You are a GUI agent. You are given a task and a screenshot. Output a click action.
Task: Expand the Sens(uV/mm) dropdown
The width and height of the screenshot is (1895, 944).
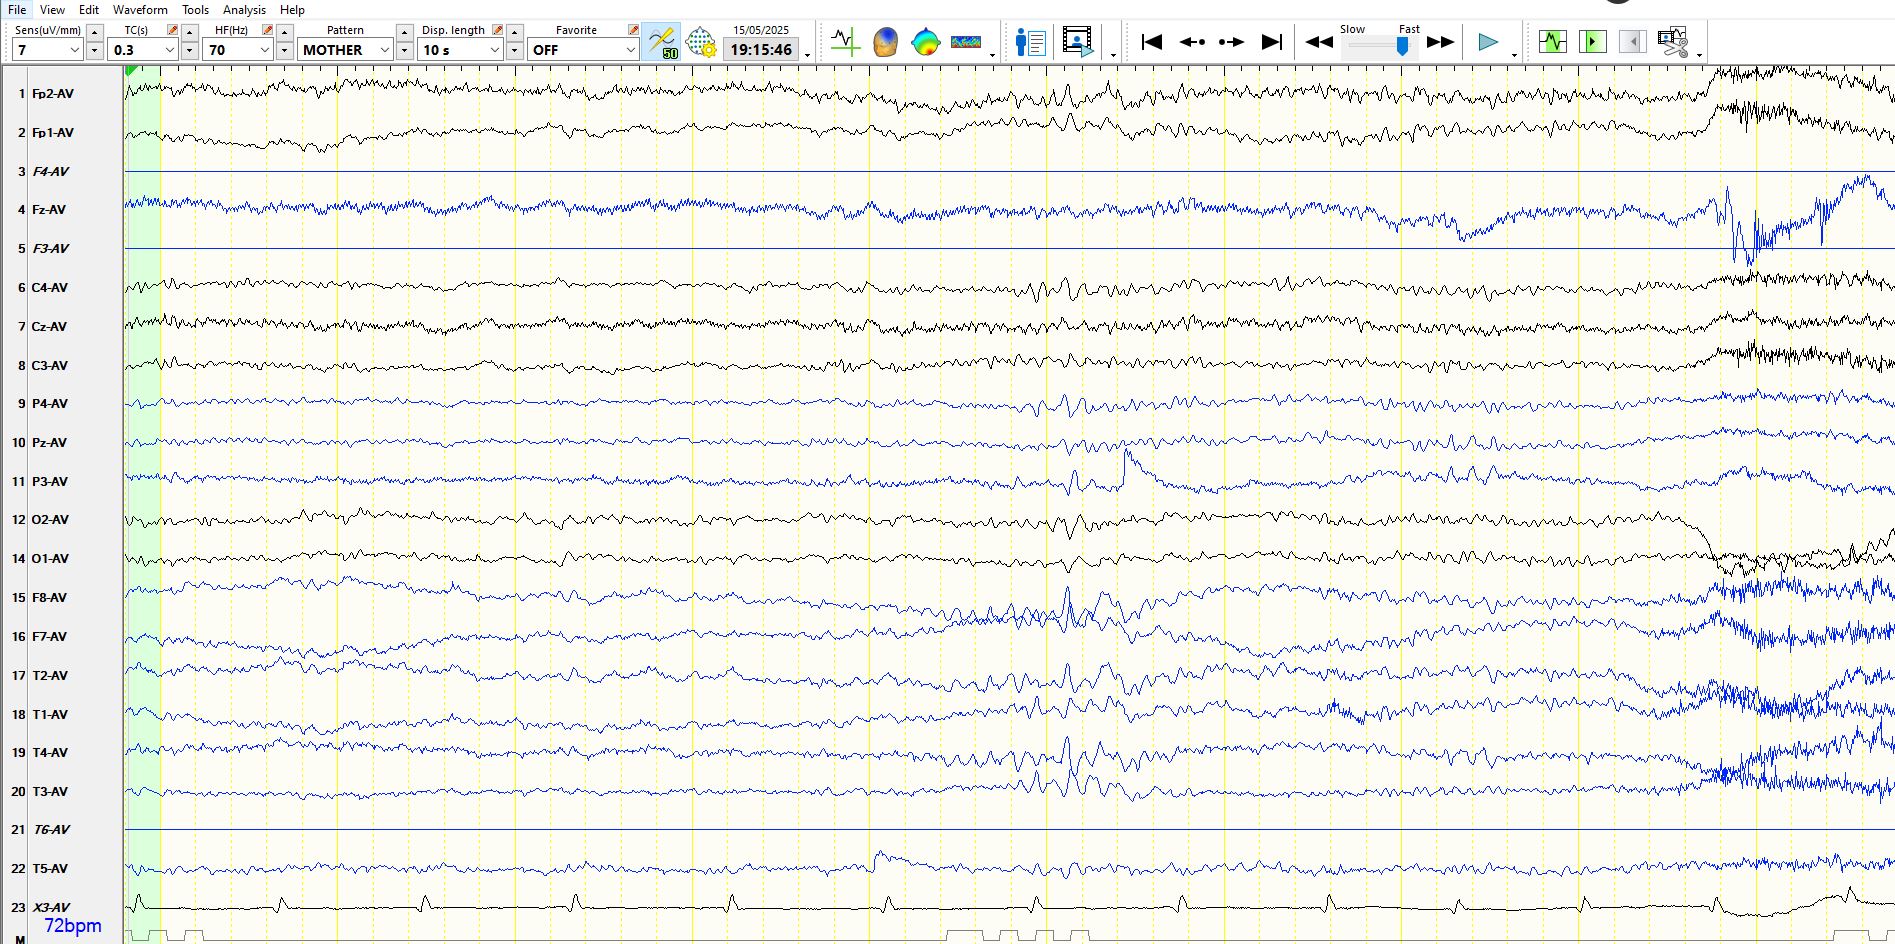pos(74,50)
